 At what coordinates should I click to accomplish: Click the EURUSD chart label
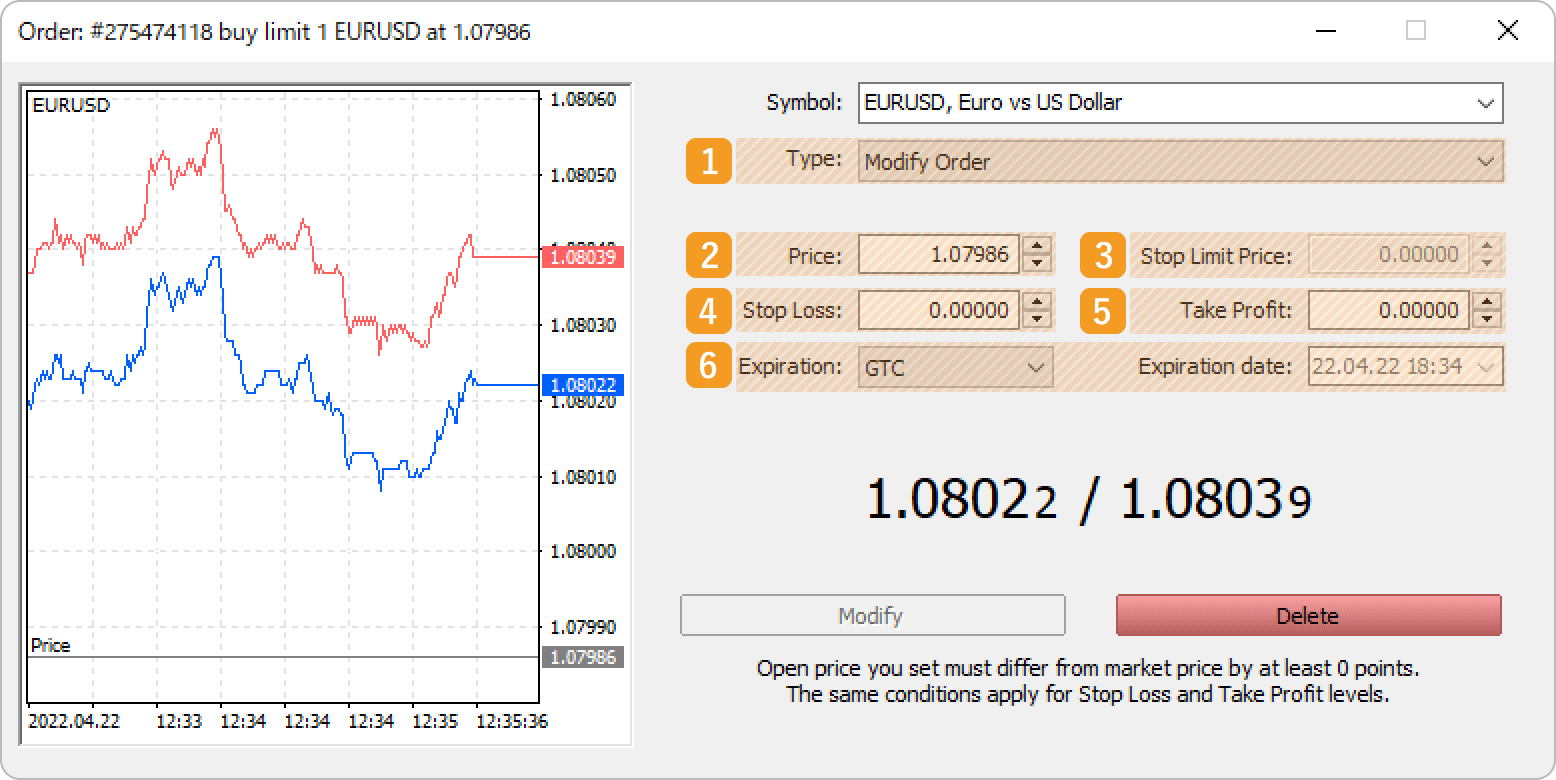[71, 105]
